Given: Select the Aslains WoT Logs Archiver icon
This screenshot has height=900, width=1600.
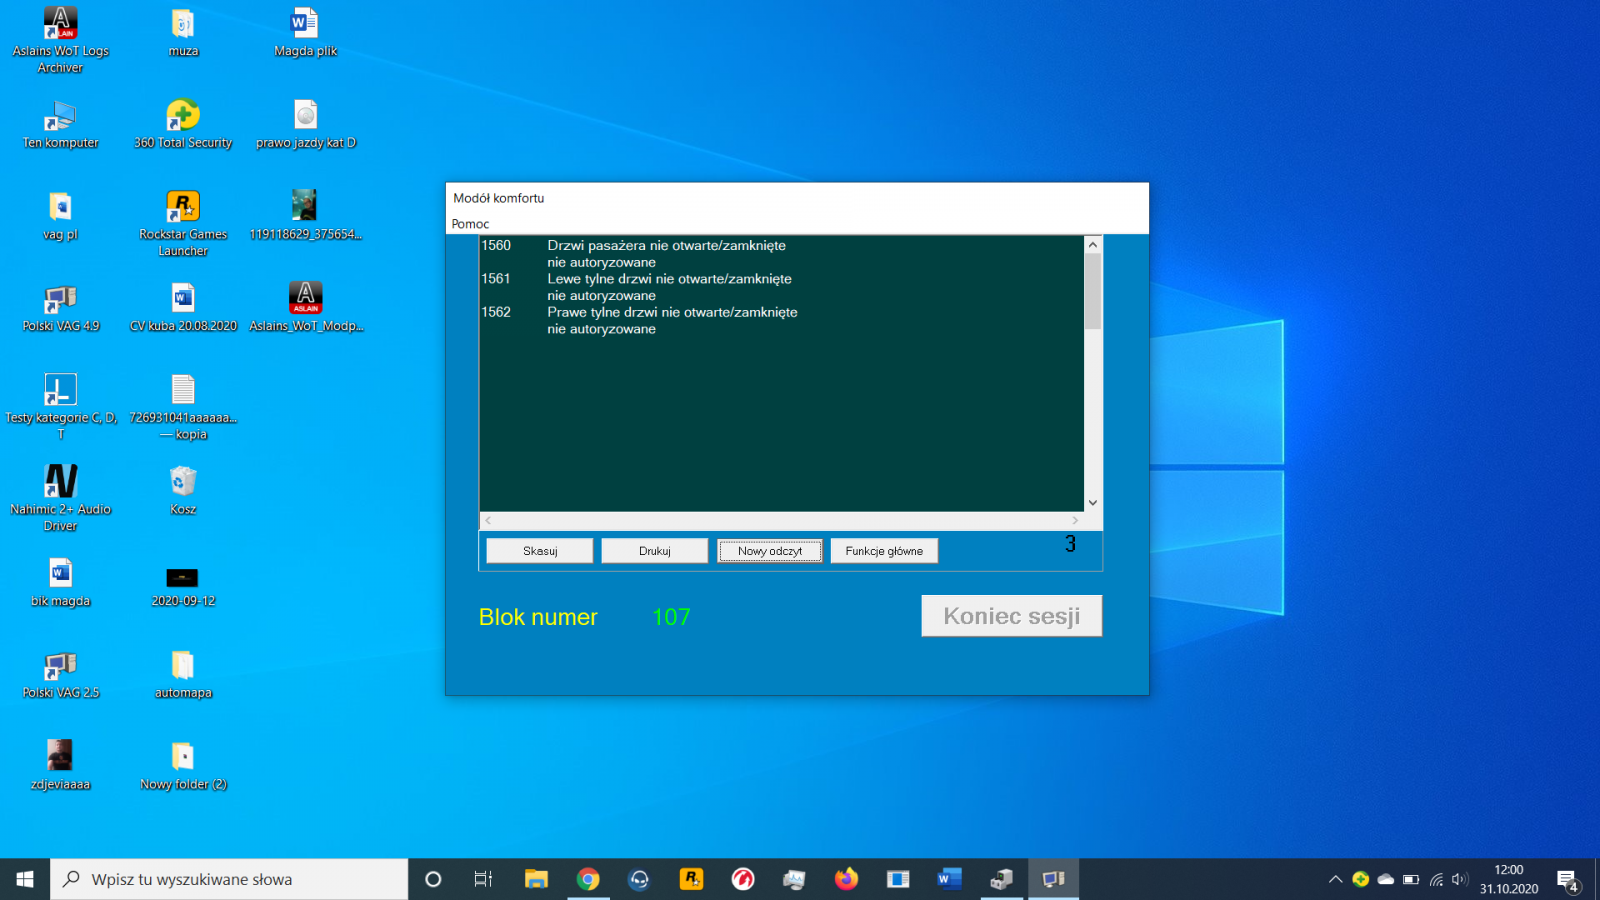Looking at the screenshot, I should point(60,40).
